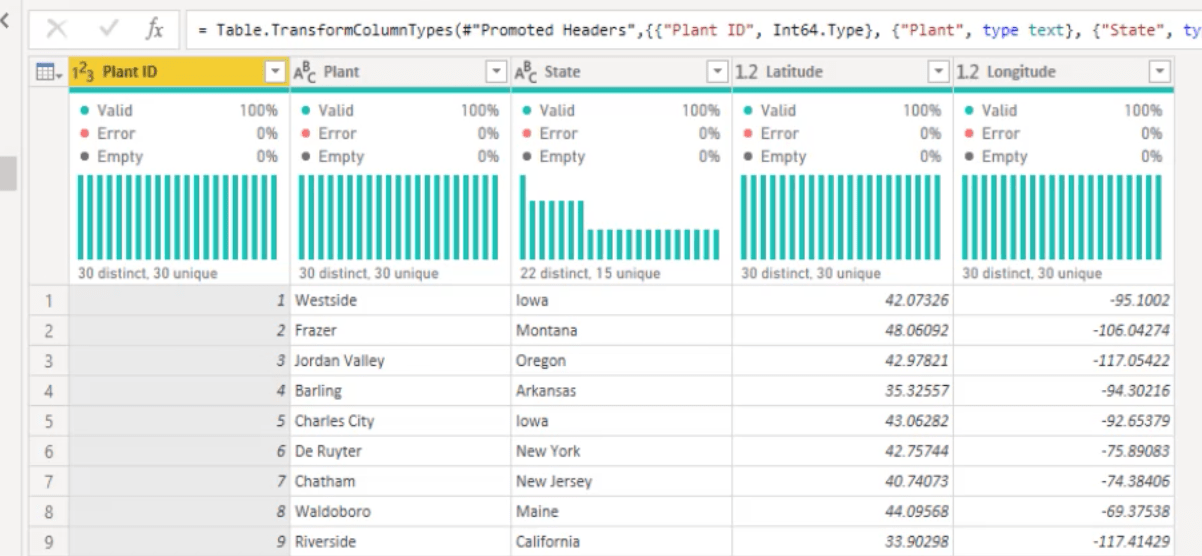Select the Latitude value 35.32557
Image resolution: width=1202 pixels, height=556 pixels.
[x=842, y=391]
